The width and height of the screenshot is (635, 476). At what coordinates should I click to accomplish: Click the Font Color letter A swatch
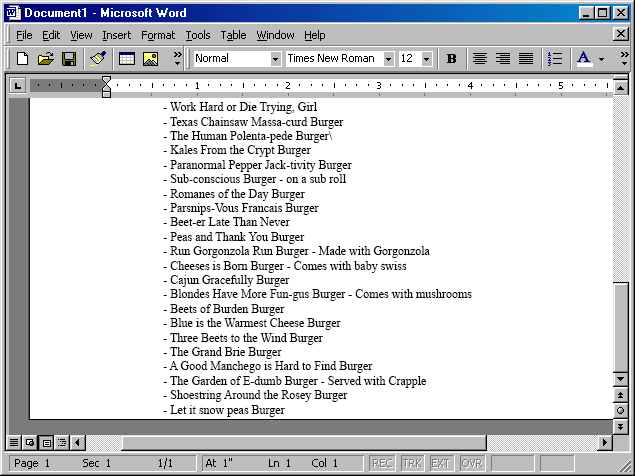[x=584, y=59]
